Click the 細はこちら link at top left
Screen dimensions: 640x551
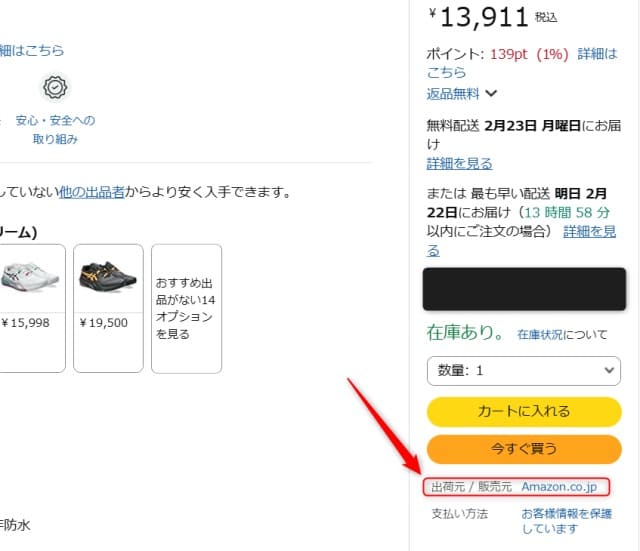coord(32,51)
